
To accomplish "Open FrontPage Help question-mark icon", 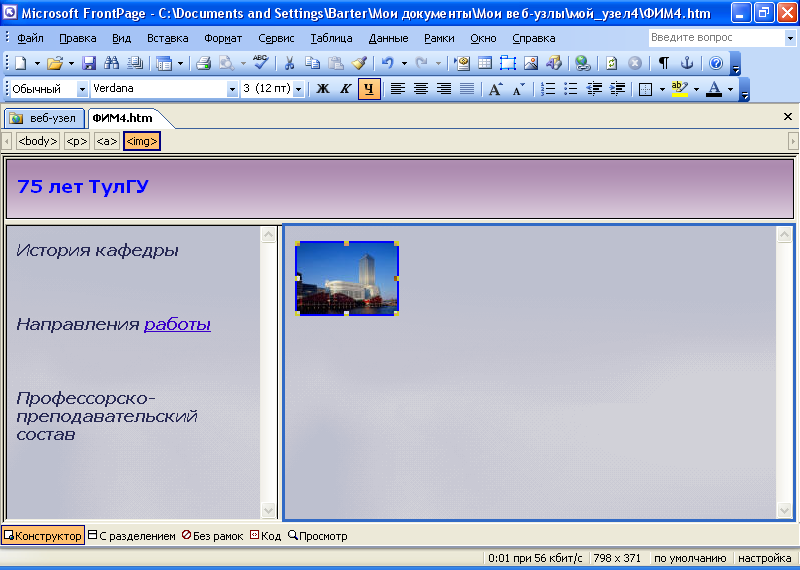I will [x=716, y=63].
